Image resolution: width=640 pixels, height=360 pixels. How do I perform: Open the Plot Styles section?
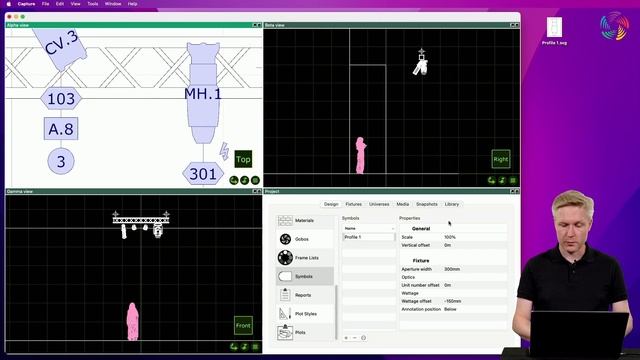tap(304, 314)
